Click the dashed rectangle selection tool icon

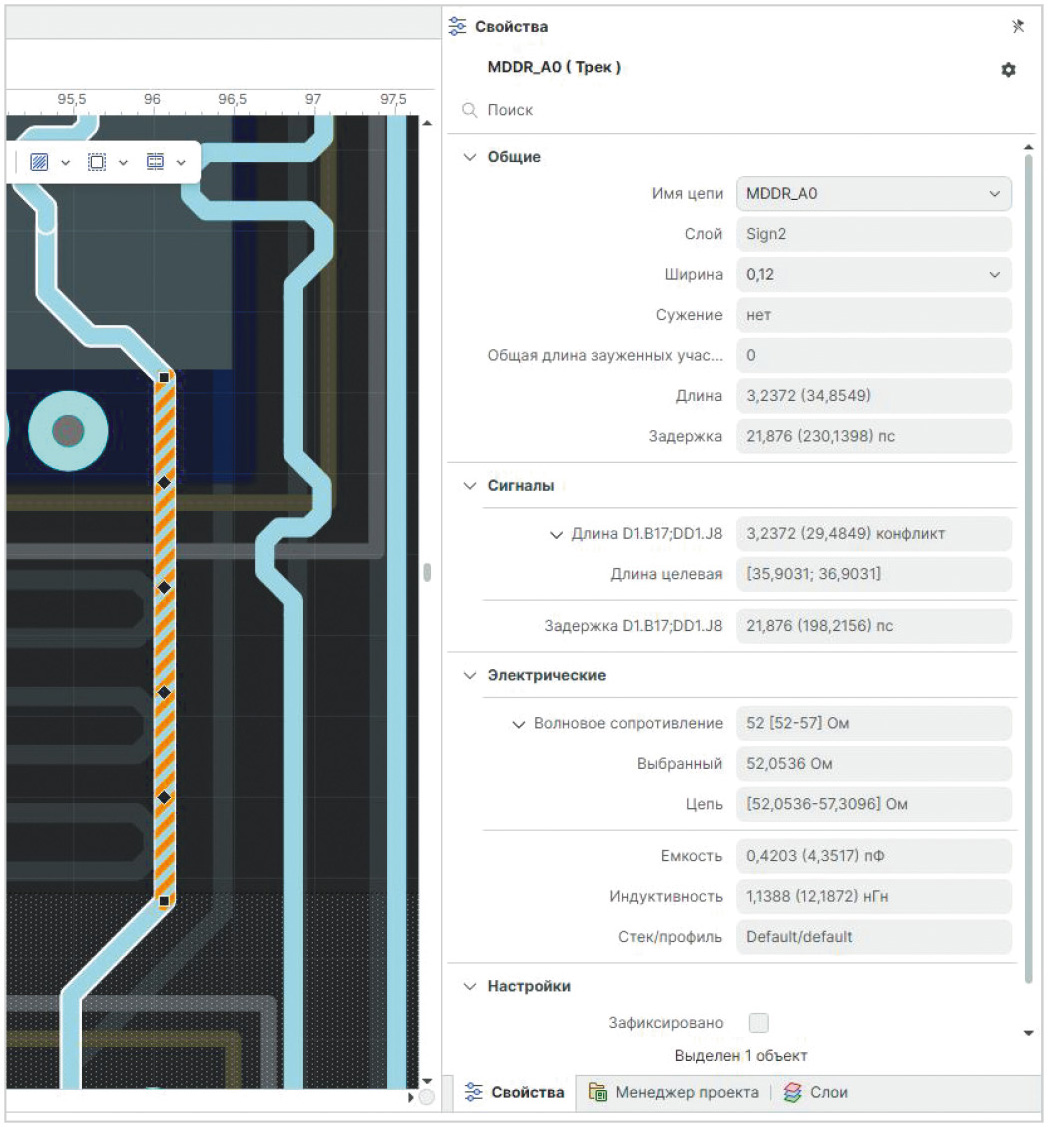click(x=97, y=162)
